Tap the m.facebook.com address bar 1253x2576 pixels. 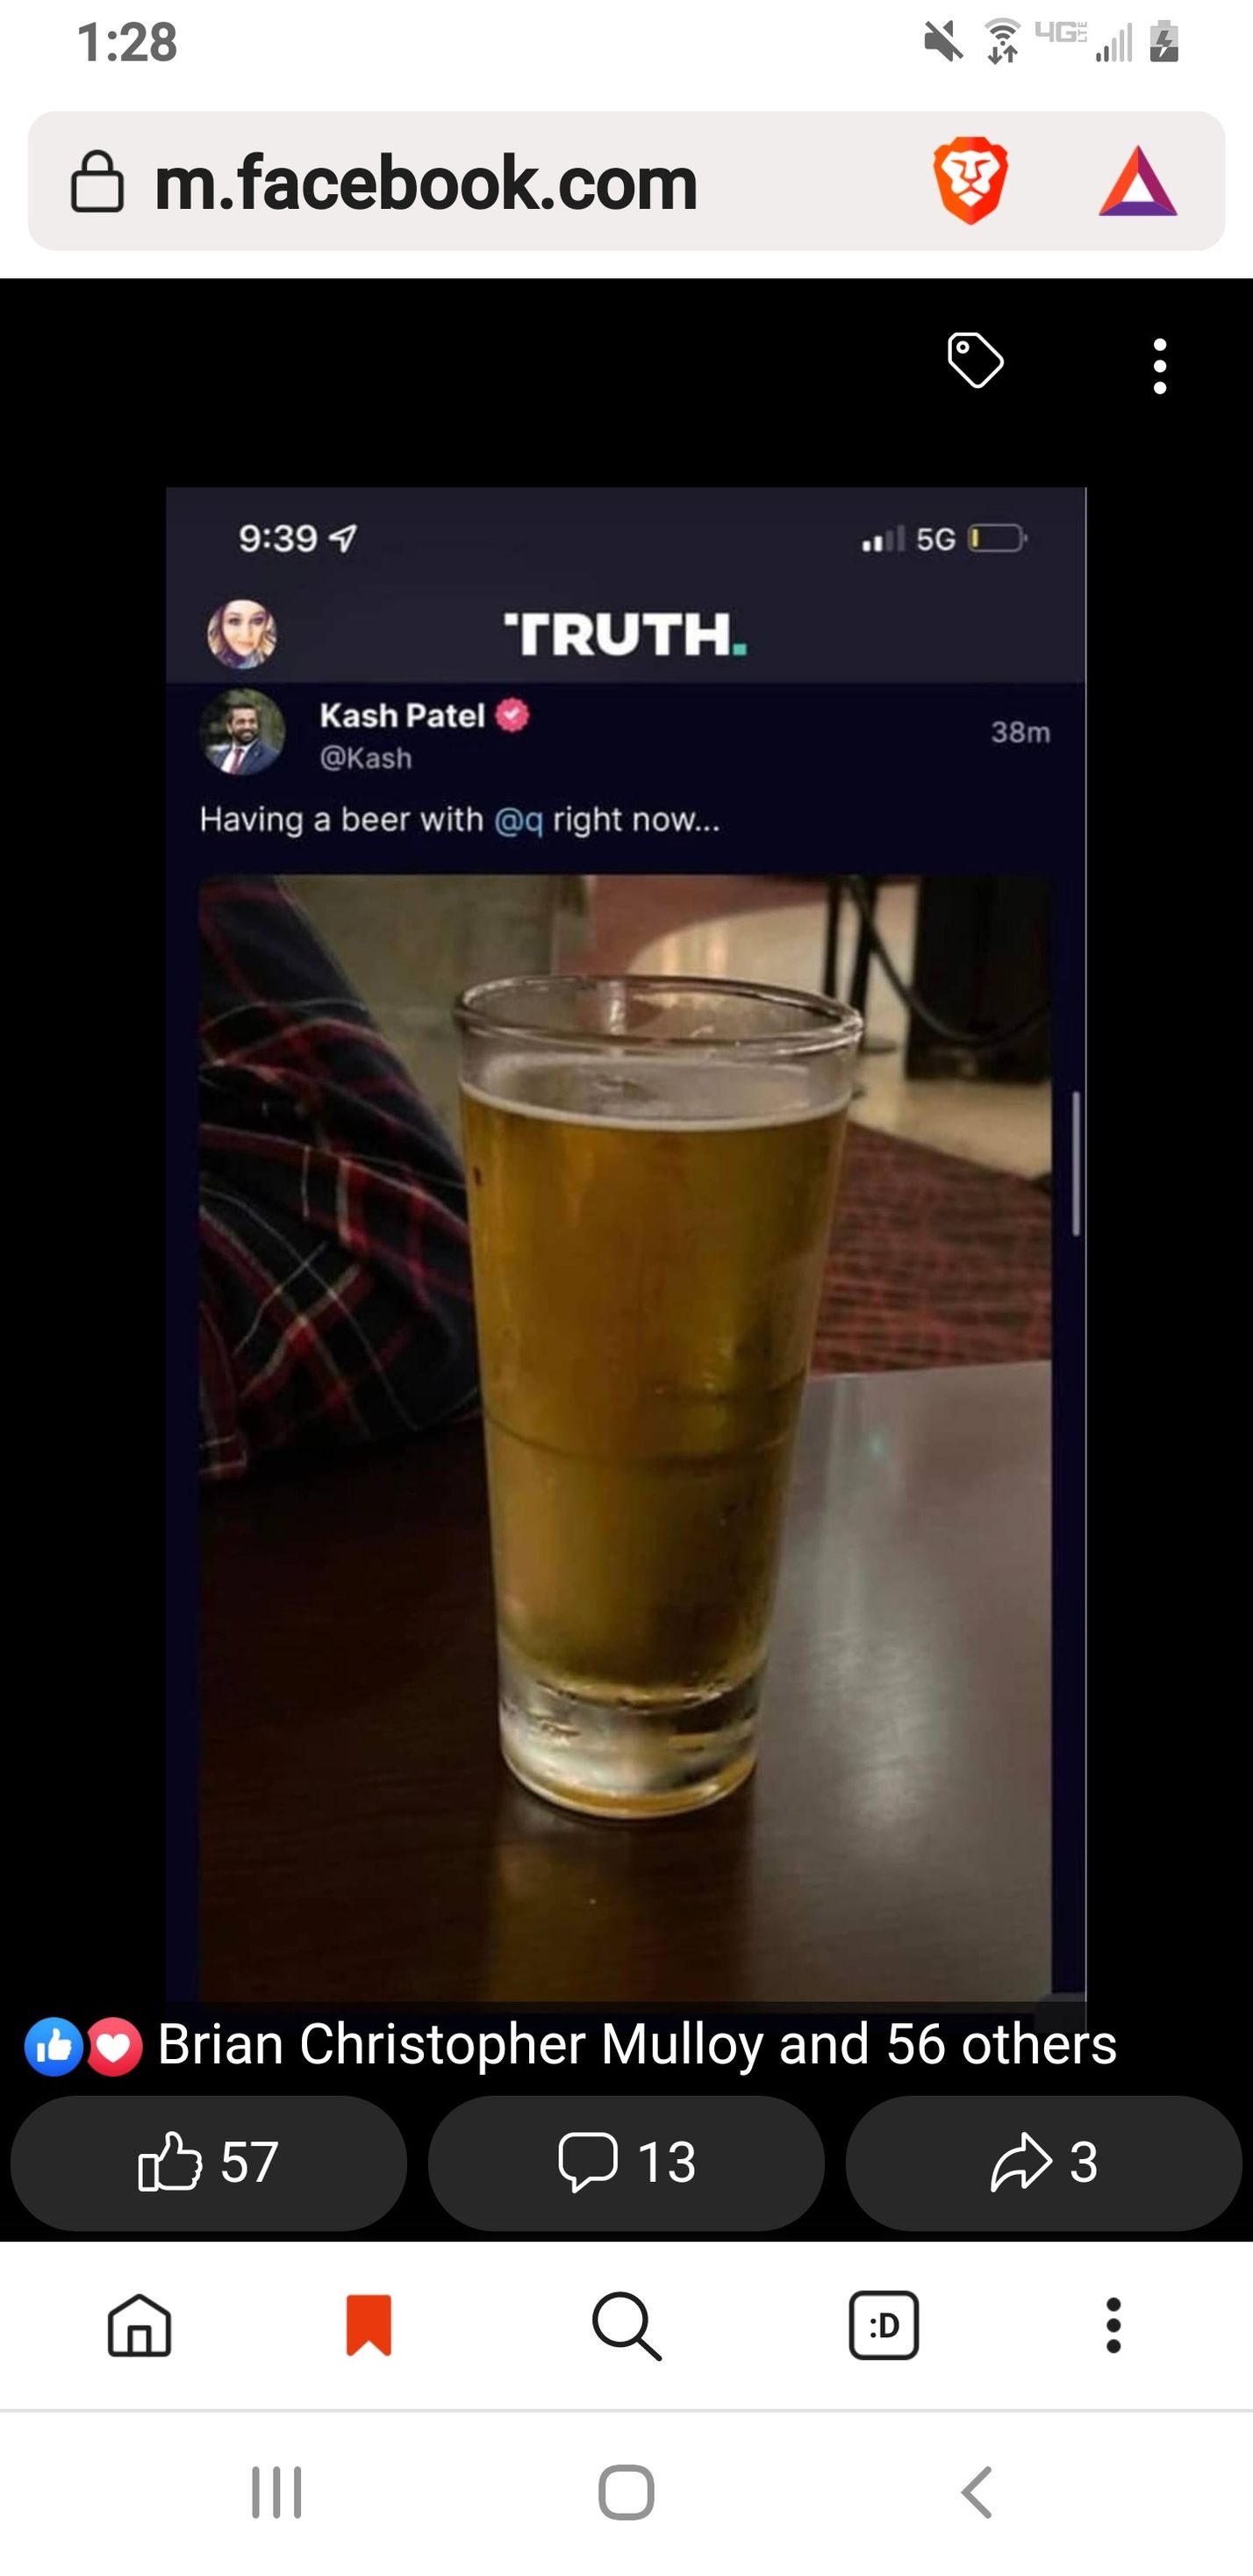(626, 181)
